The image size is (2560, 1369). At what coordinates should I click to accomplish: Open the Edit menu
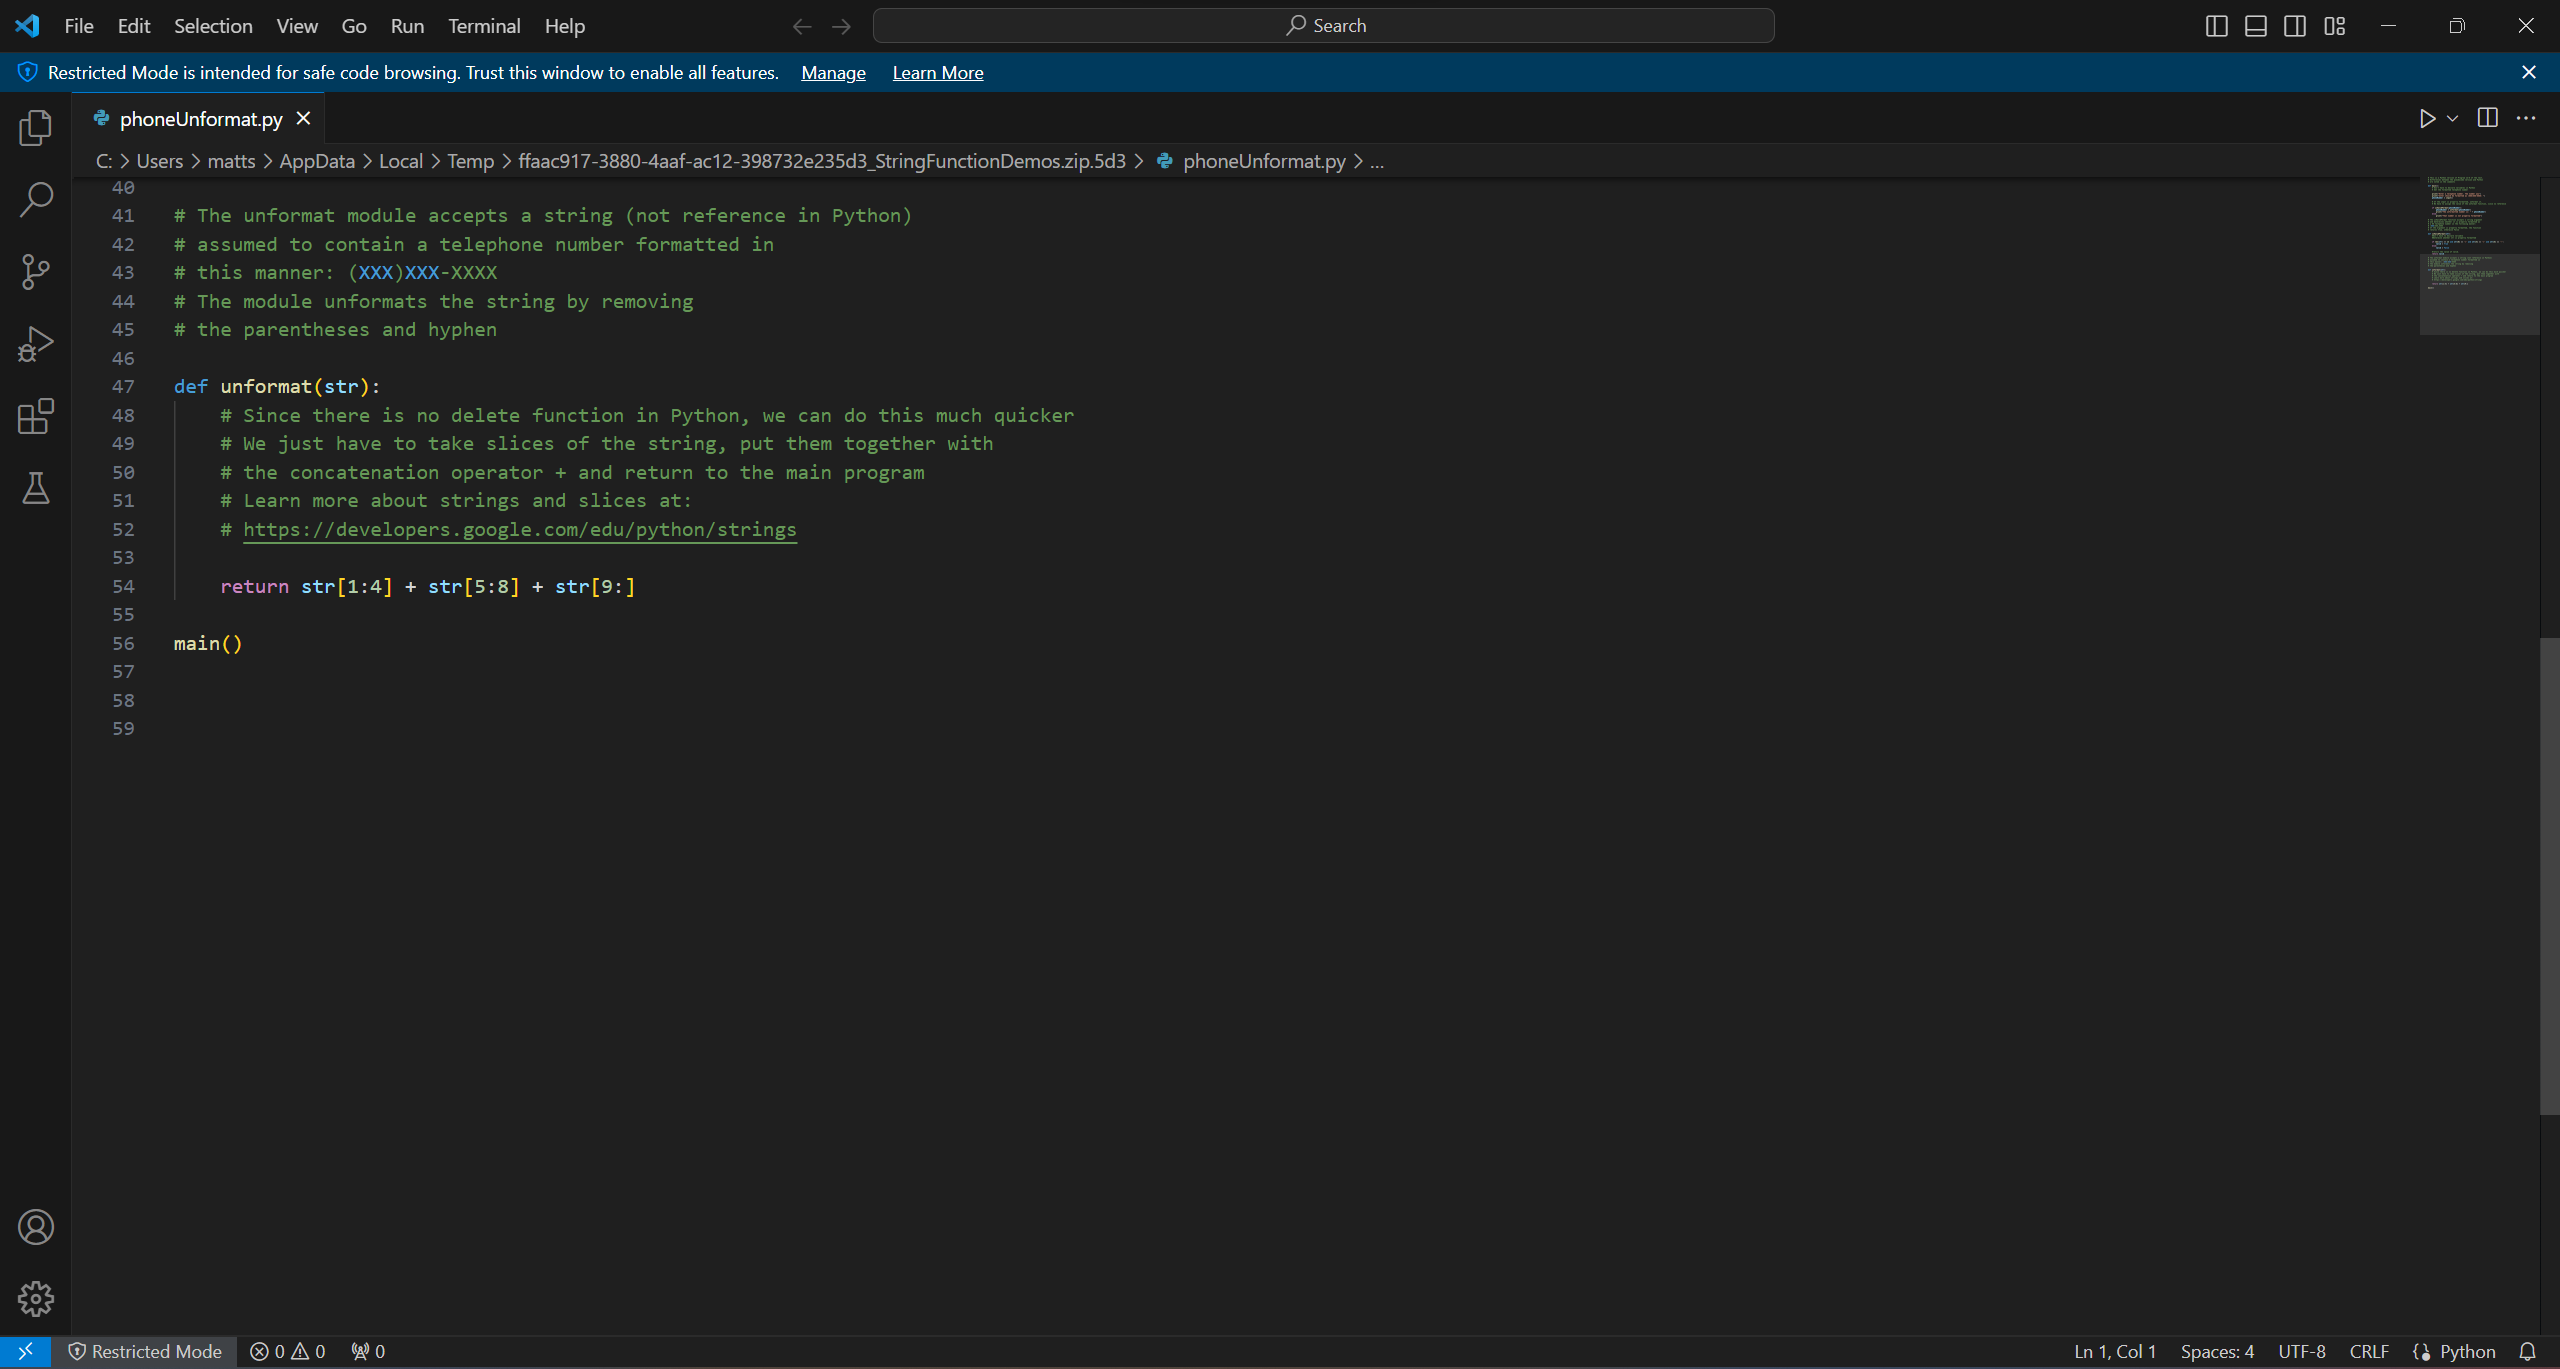tap(134, 26)
